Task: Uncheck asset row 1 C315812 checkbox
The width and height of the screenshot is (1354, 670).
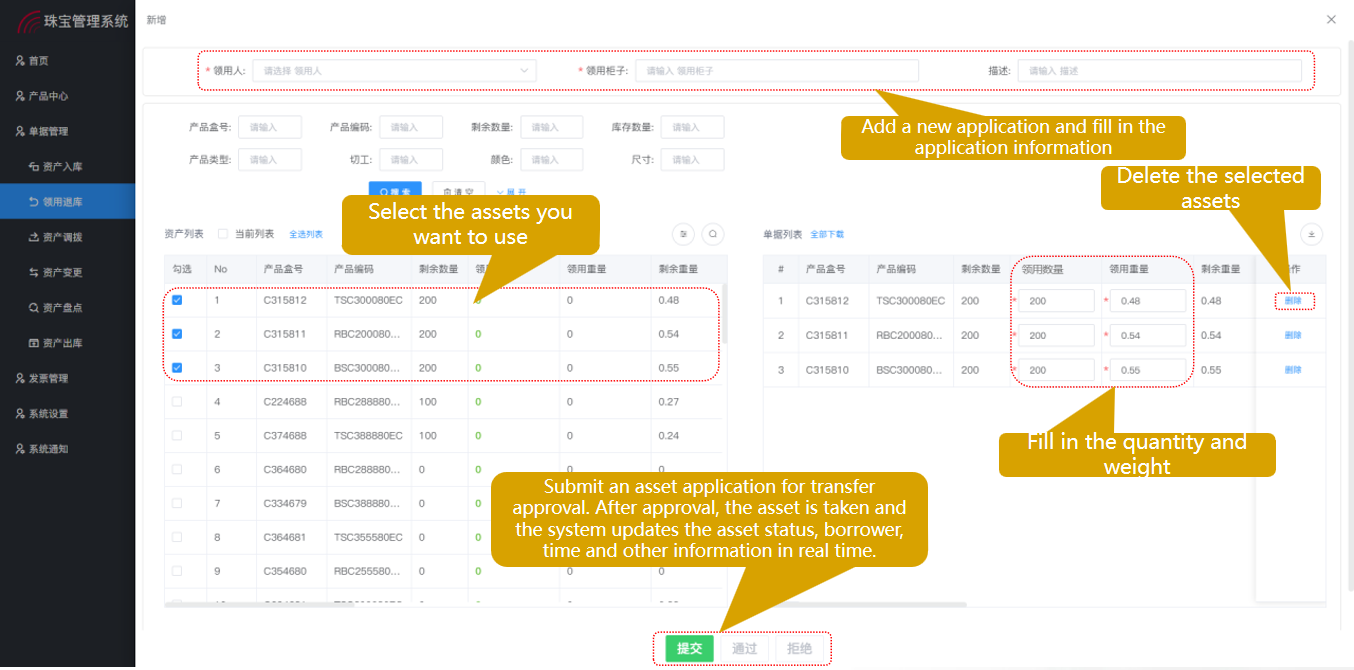Action: pos(177,300)
